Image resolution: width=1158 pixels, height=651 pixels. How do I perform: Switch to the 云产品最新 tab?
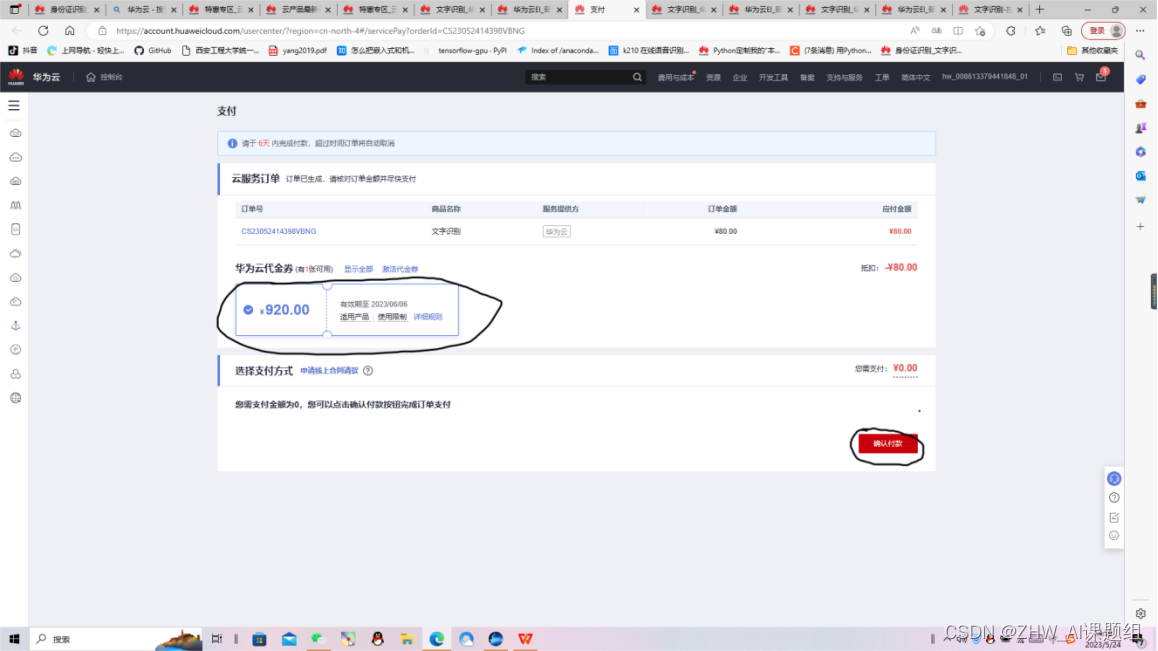pyautogui.click(x=299, y=10)
